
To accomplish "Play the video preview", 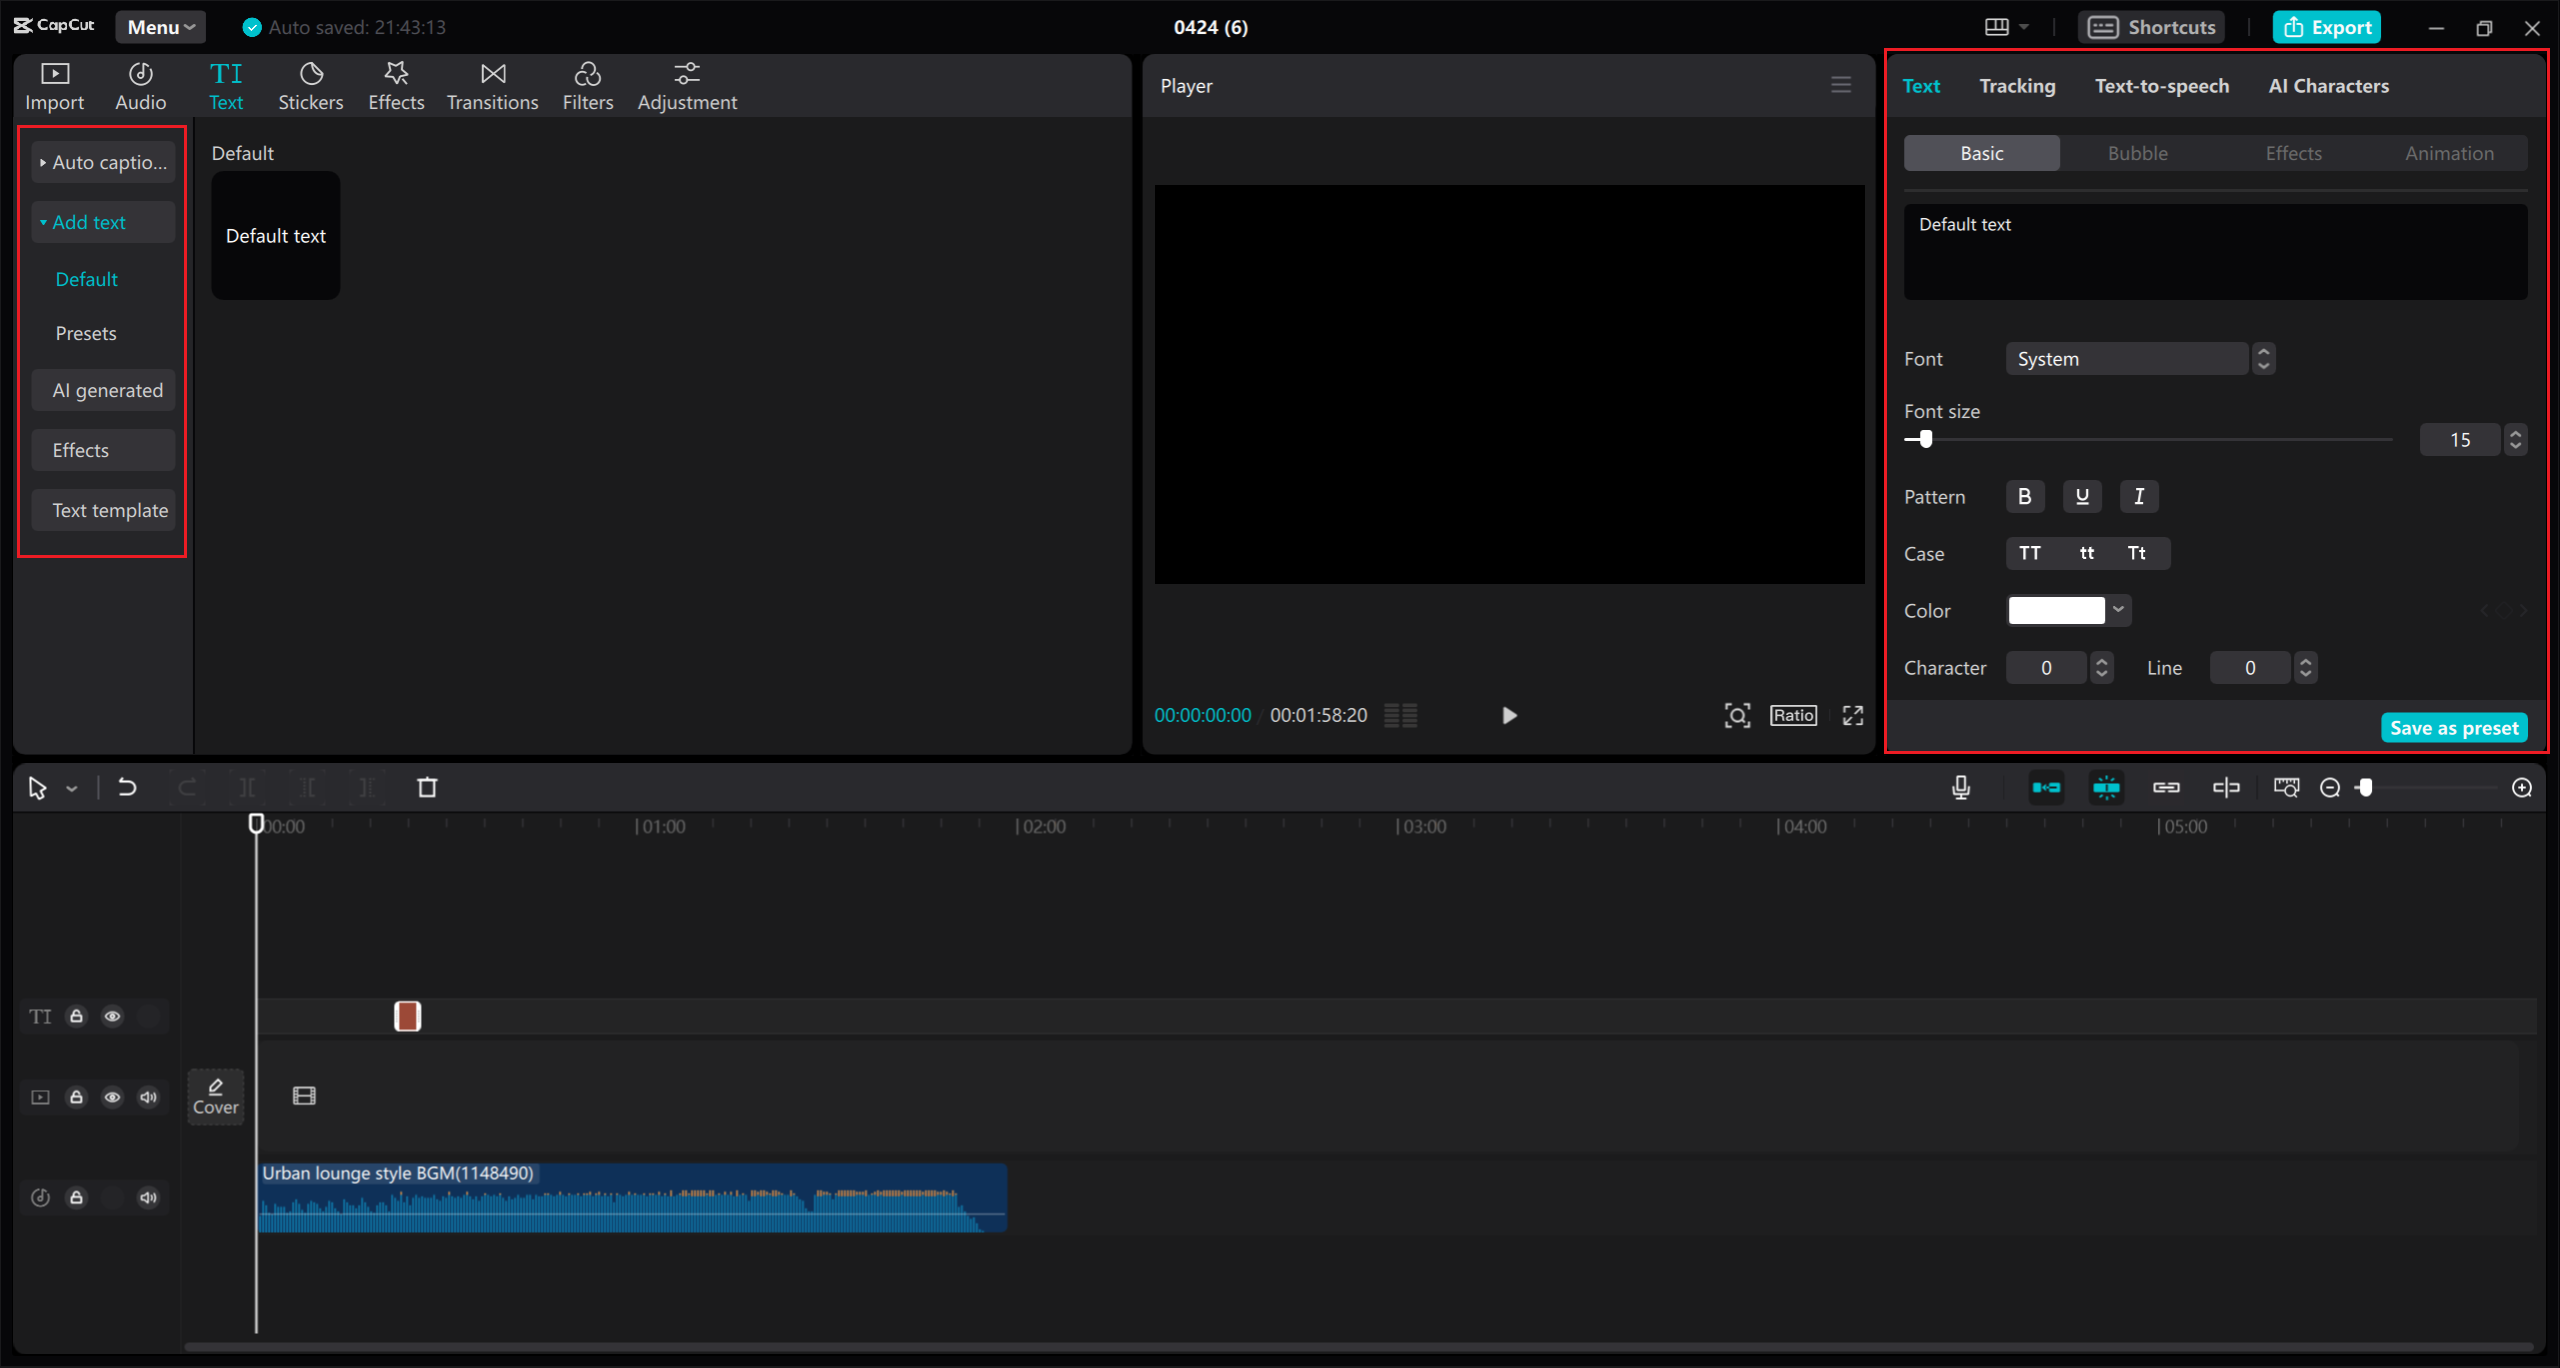I will pyautogui.click(x=1509, y=715).
